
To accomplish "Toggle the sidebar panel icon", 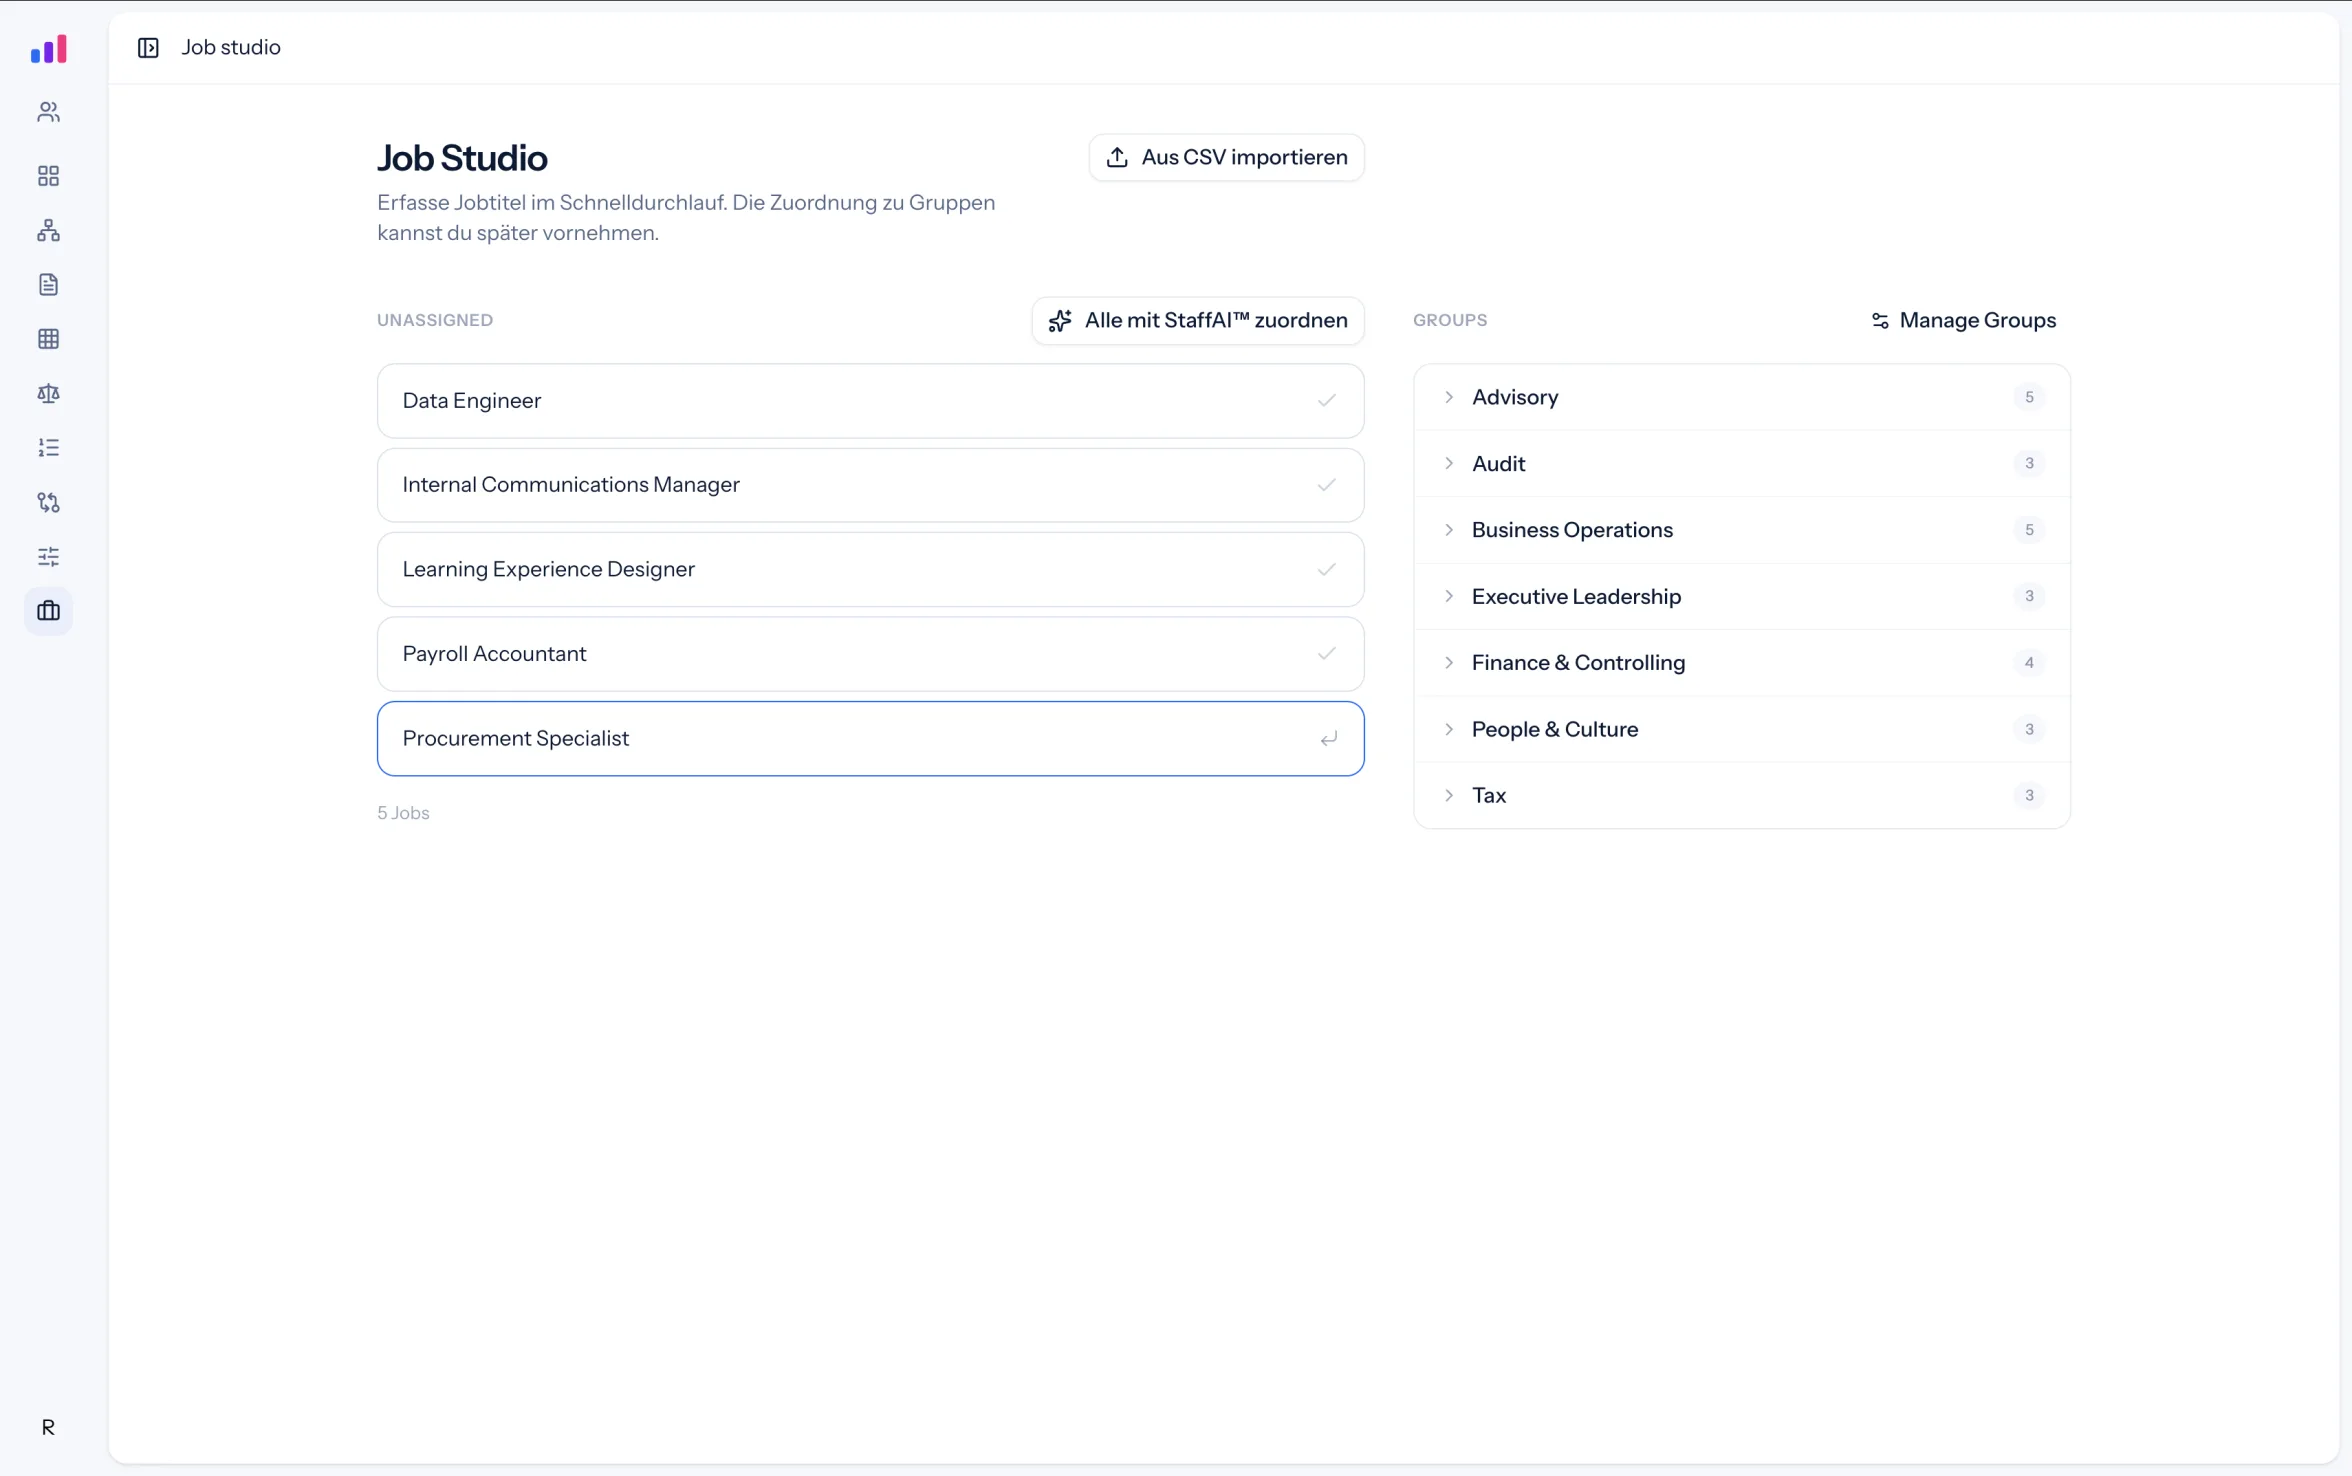I will 148,48.
